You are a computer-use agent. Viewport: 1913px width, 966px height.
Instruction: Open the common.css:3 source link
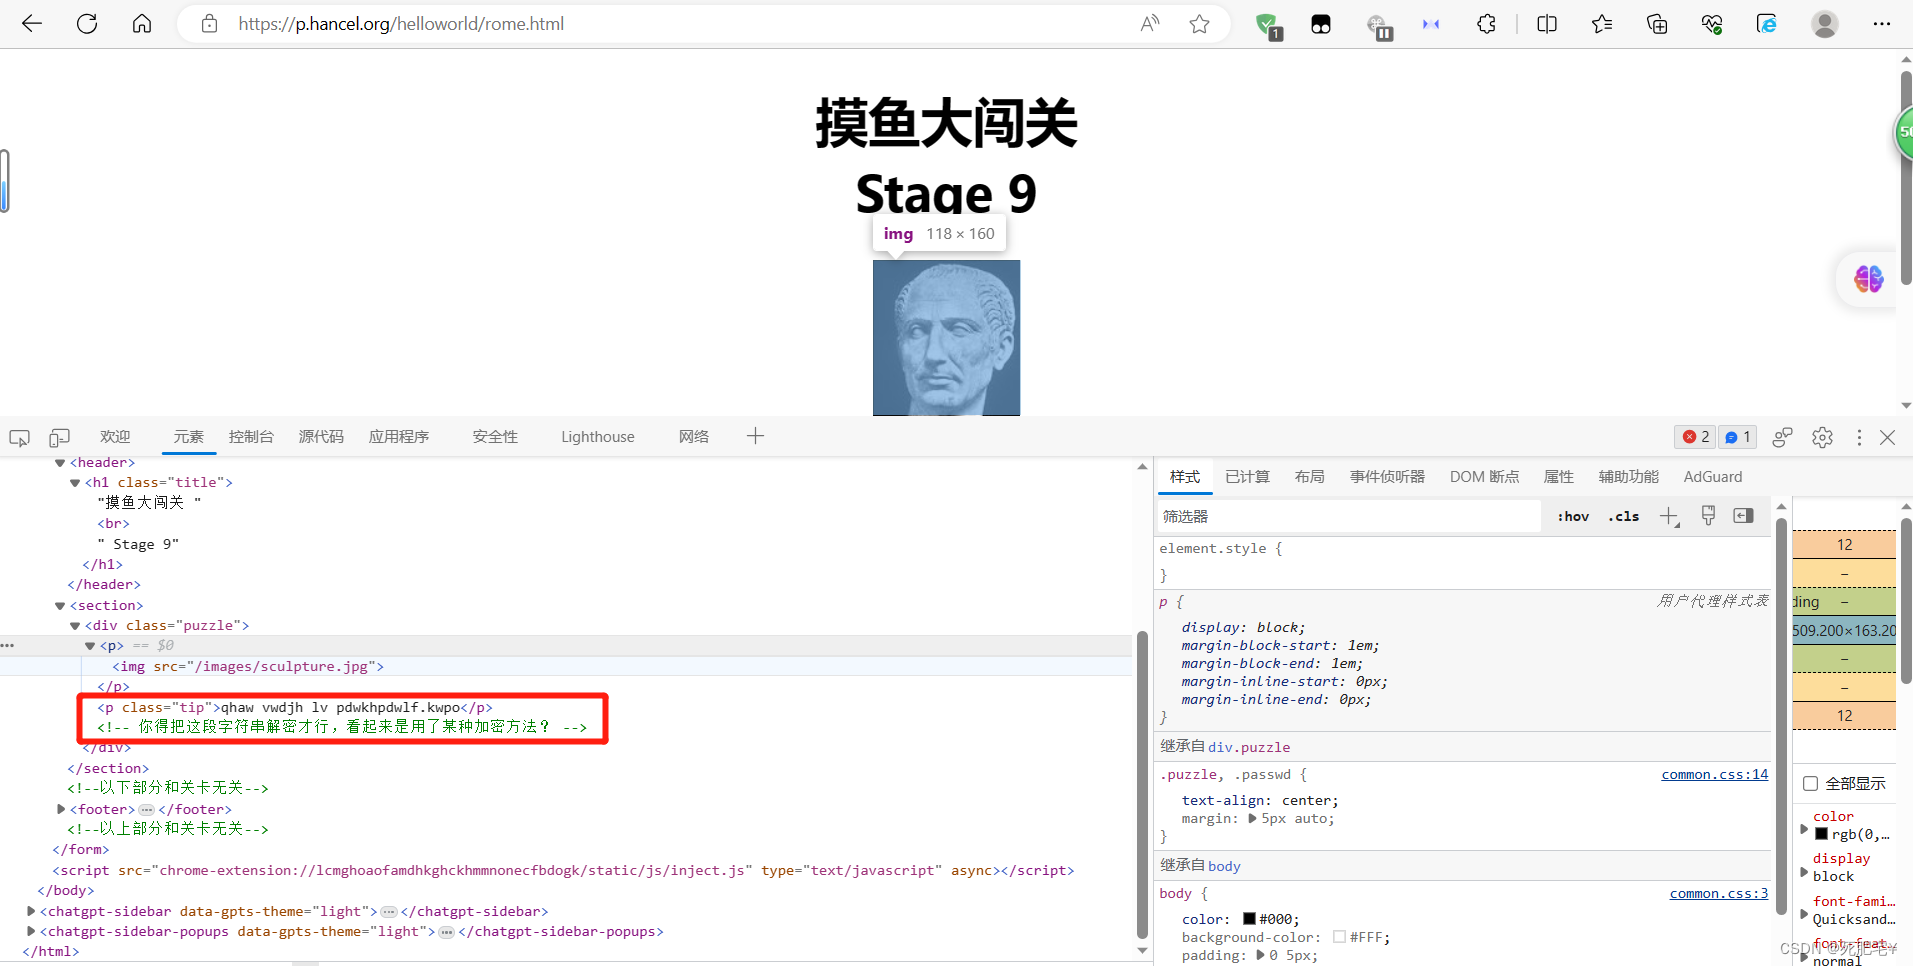[1718, 894]
